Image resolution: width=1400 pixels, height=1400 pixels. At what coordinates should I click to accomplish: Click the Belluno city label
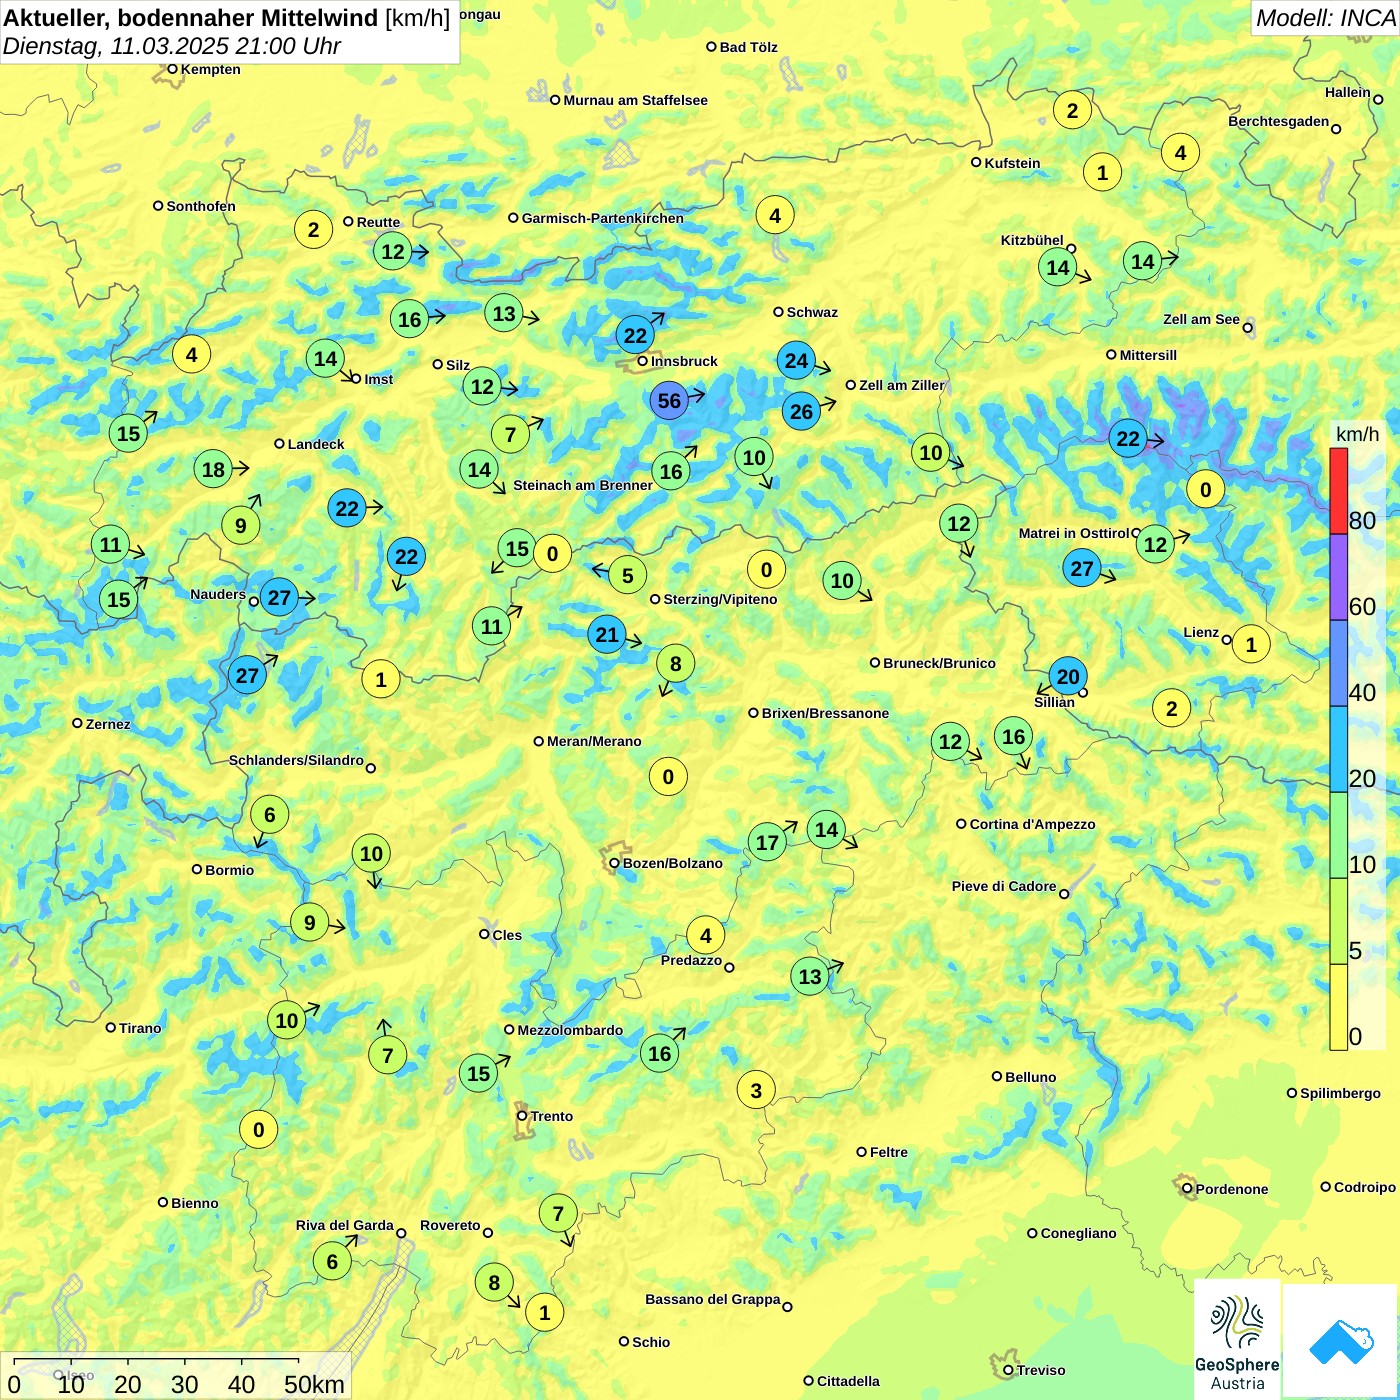[x=1030, y=1077]
